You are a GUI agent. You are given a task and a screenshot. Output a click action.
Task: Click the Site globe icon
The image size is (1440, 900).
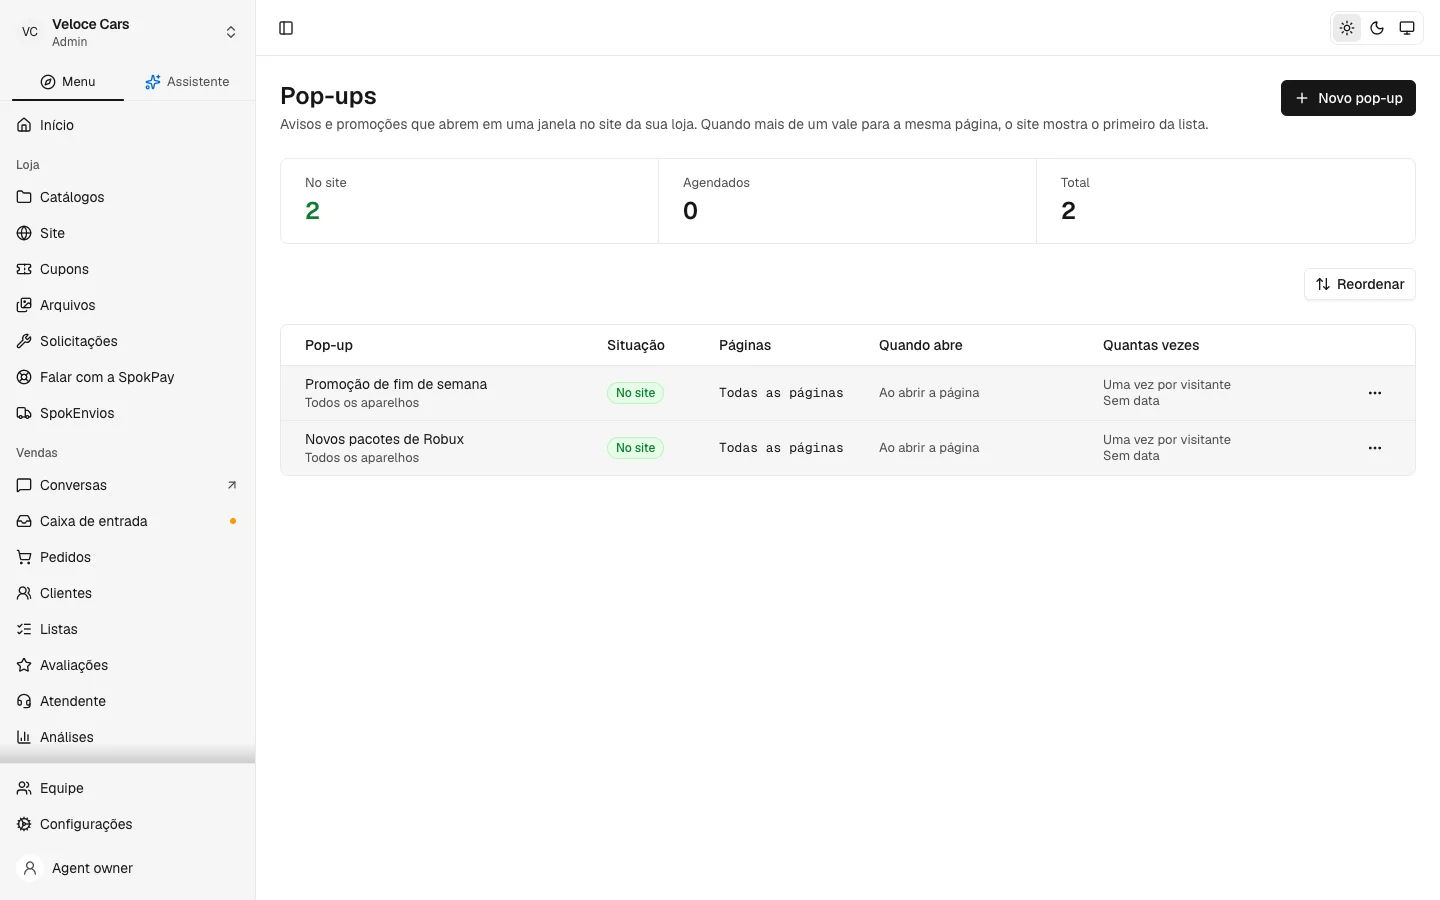24,233
